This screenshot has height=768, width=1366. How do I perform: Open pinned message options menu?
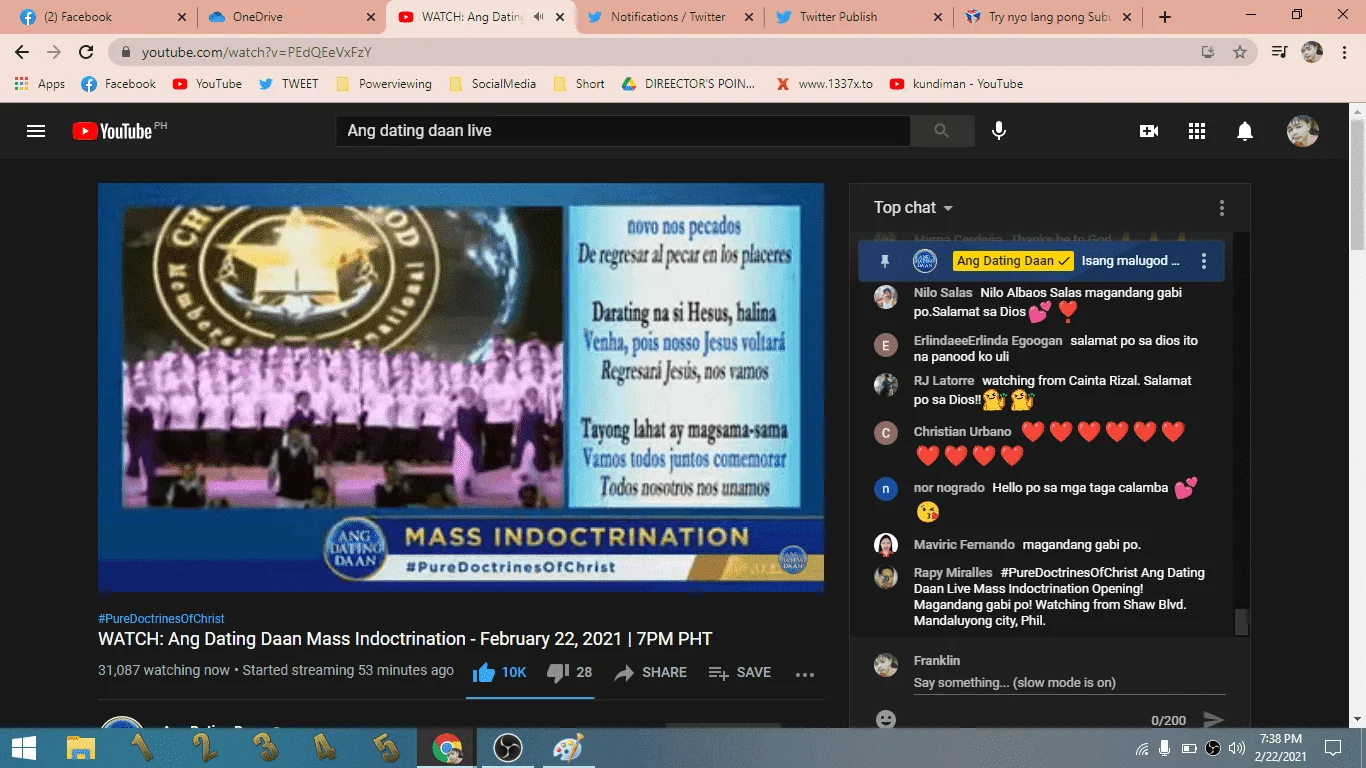pos(1204,262)
